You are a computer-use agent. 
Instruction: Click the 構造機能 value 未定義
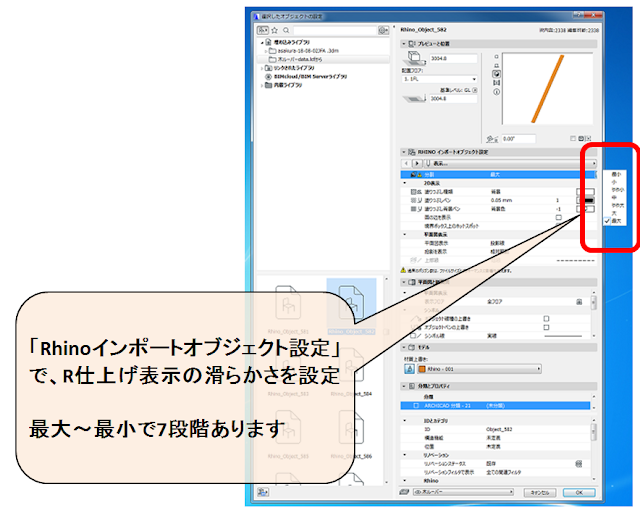493,438
